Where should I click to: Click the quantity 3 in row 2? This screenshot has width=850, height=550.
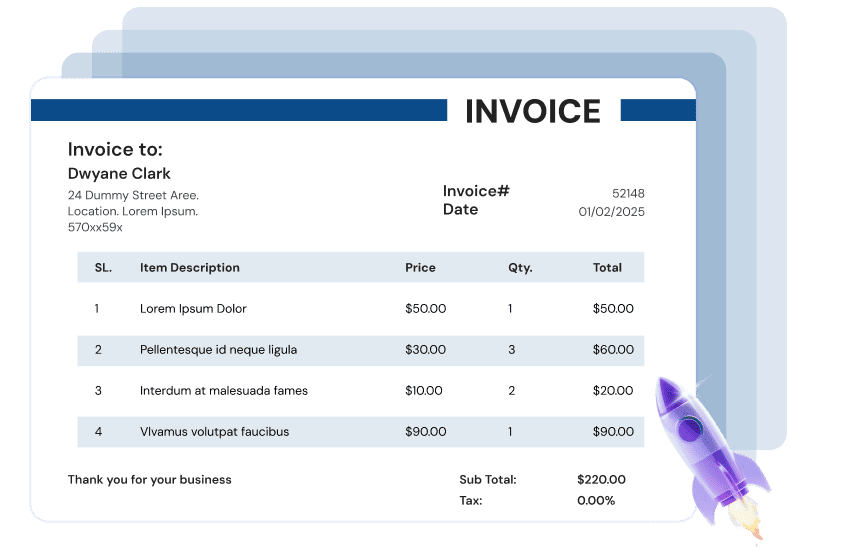pyautogui.click(x=512, y=350)
